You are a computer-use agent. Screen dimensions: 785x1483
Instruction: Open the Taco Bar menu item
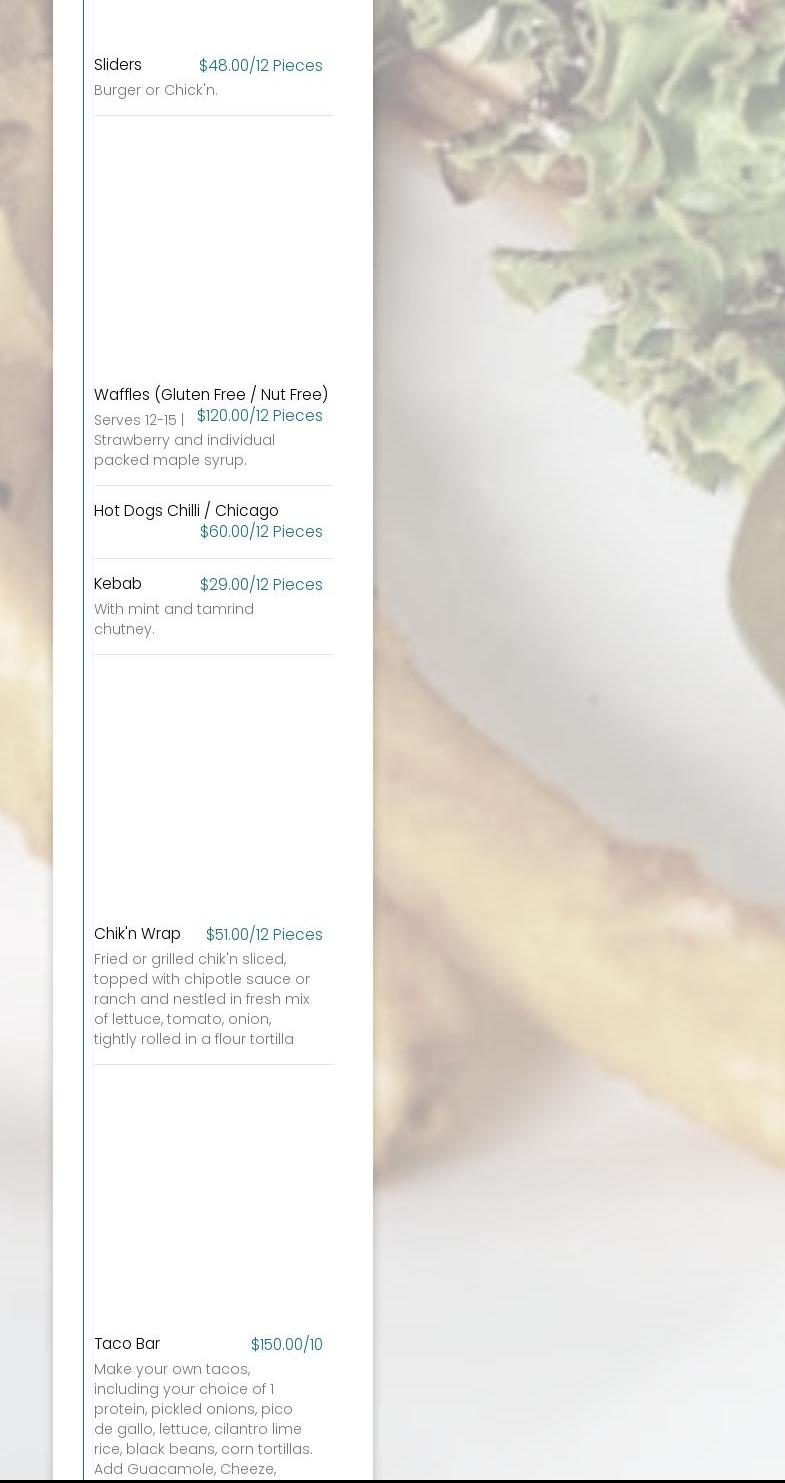[127, 1344]
